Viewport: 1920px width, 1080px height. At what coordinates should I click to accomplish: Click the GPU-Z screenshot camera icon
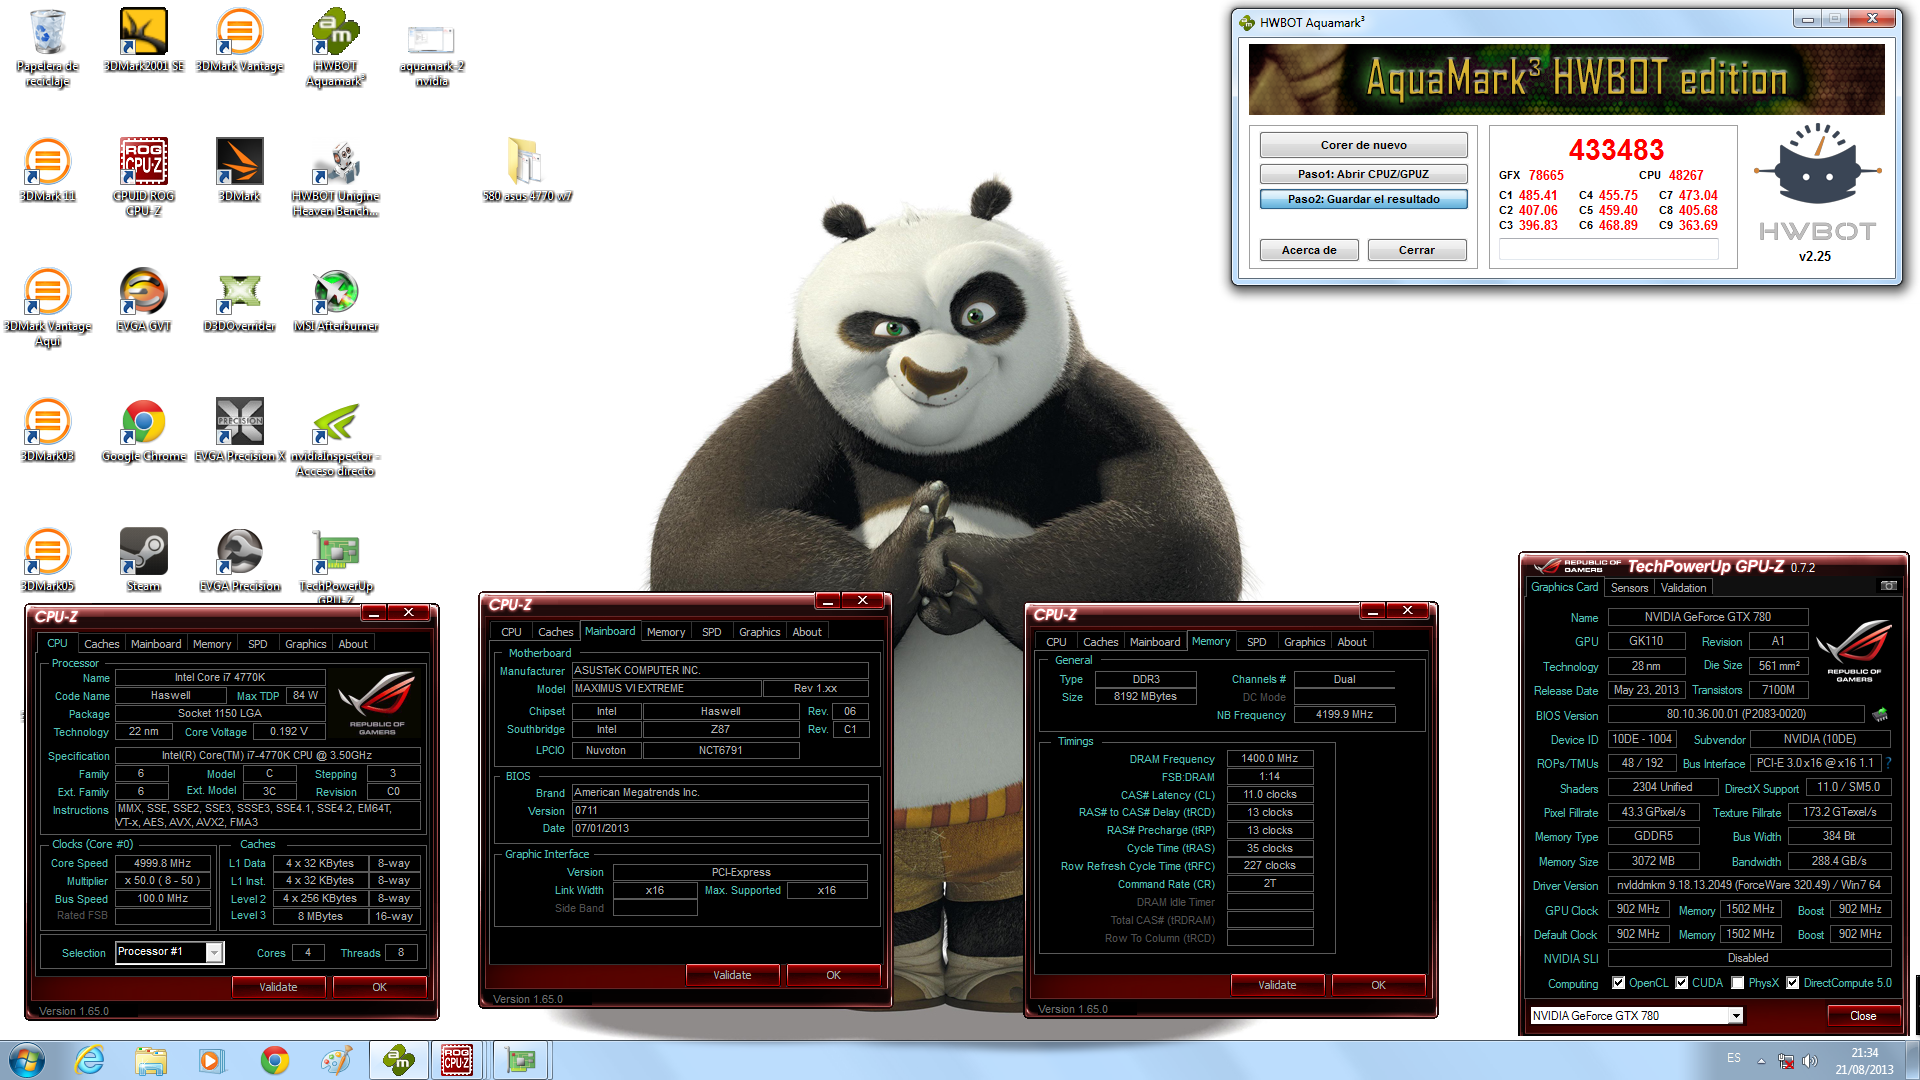1888,586
